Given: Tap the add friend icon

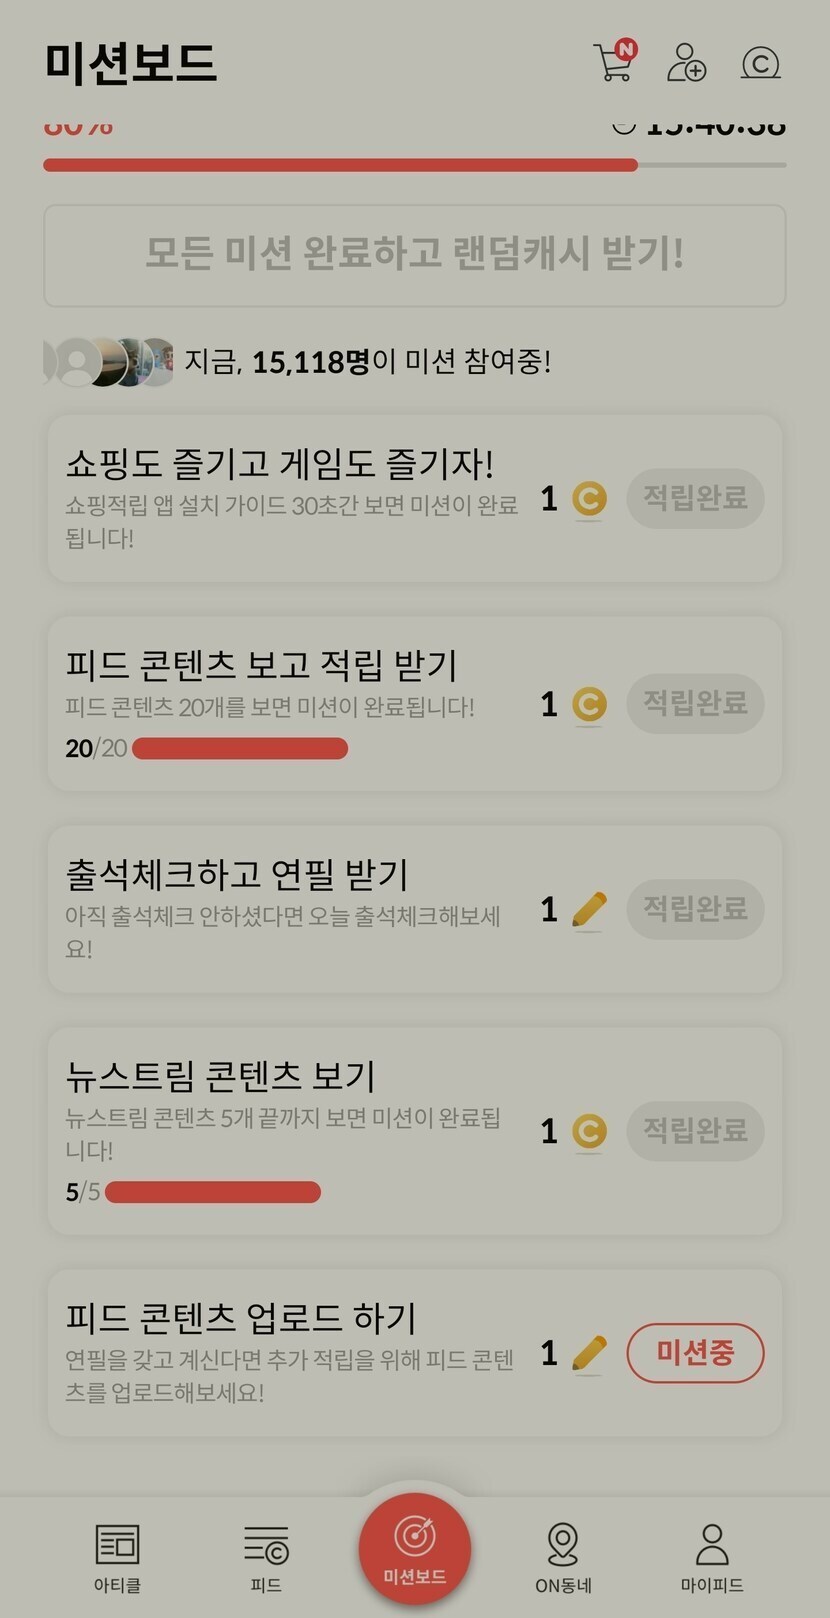Looking at the screenshot, I should click(x=686, y=62).
